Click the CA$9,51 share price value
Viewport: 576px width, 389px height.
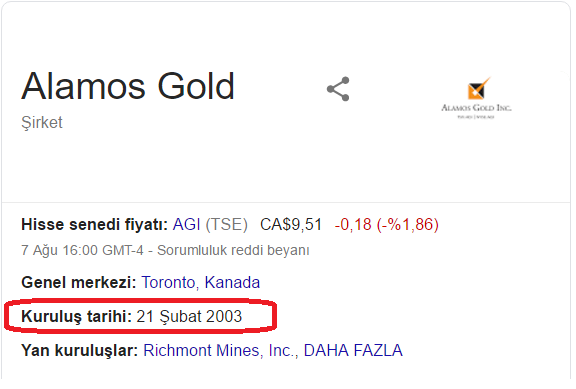coord(291,224)
